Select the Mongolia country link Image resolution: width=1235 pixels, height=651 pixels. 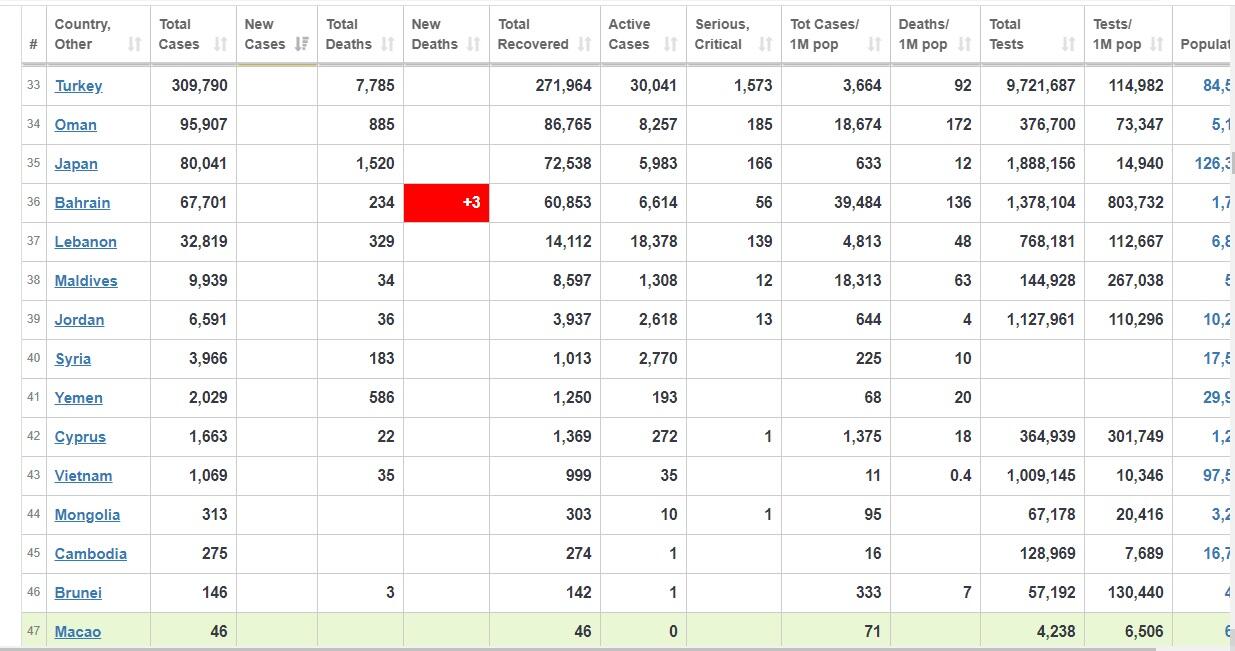click(x=87, y=515)
